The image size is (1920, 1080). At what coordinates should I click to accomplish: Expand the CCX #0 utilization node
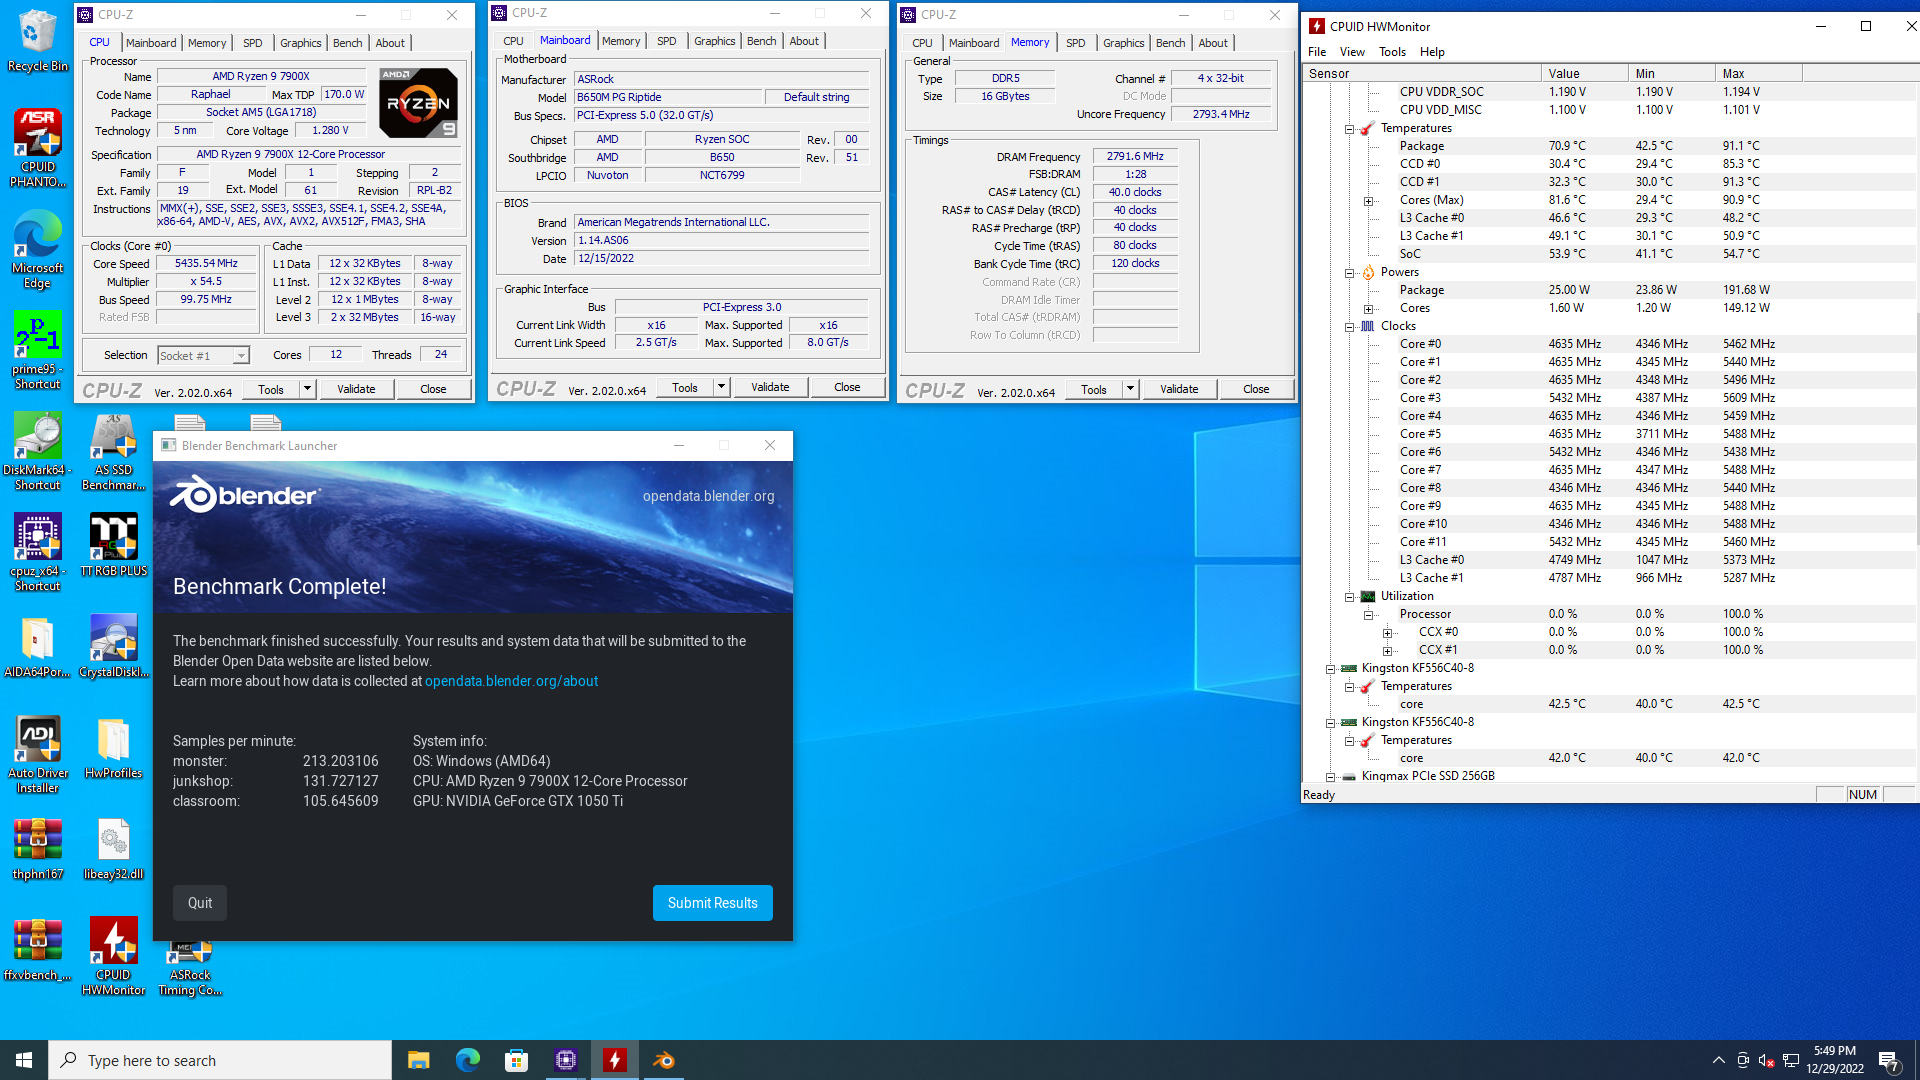(1387, 633)
